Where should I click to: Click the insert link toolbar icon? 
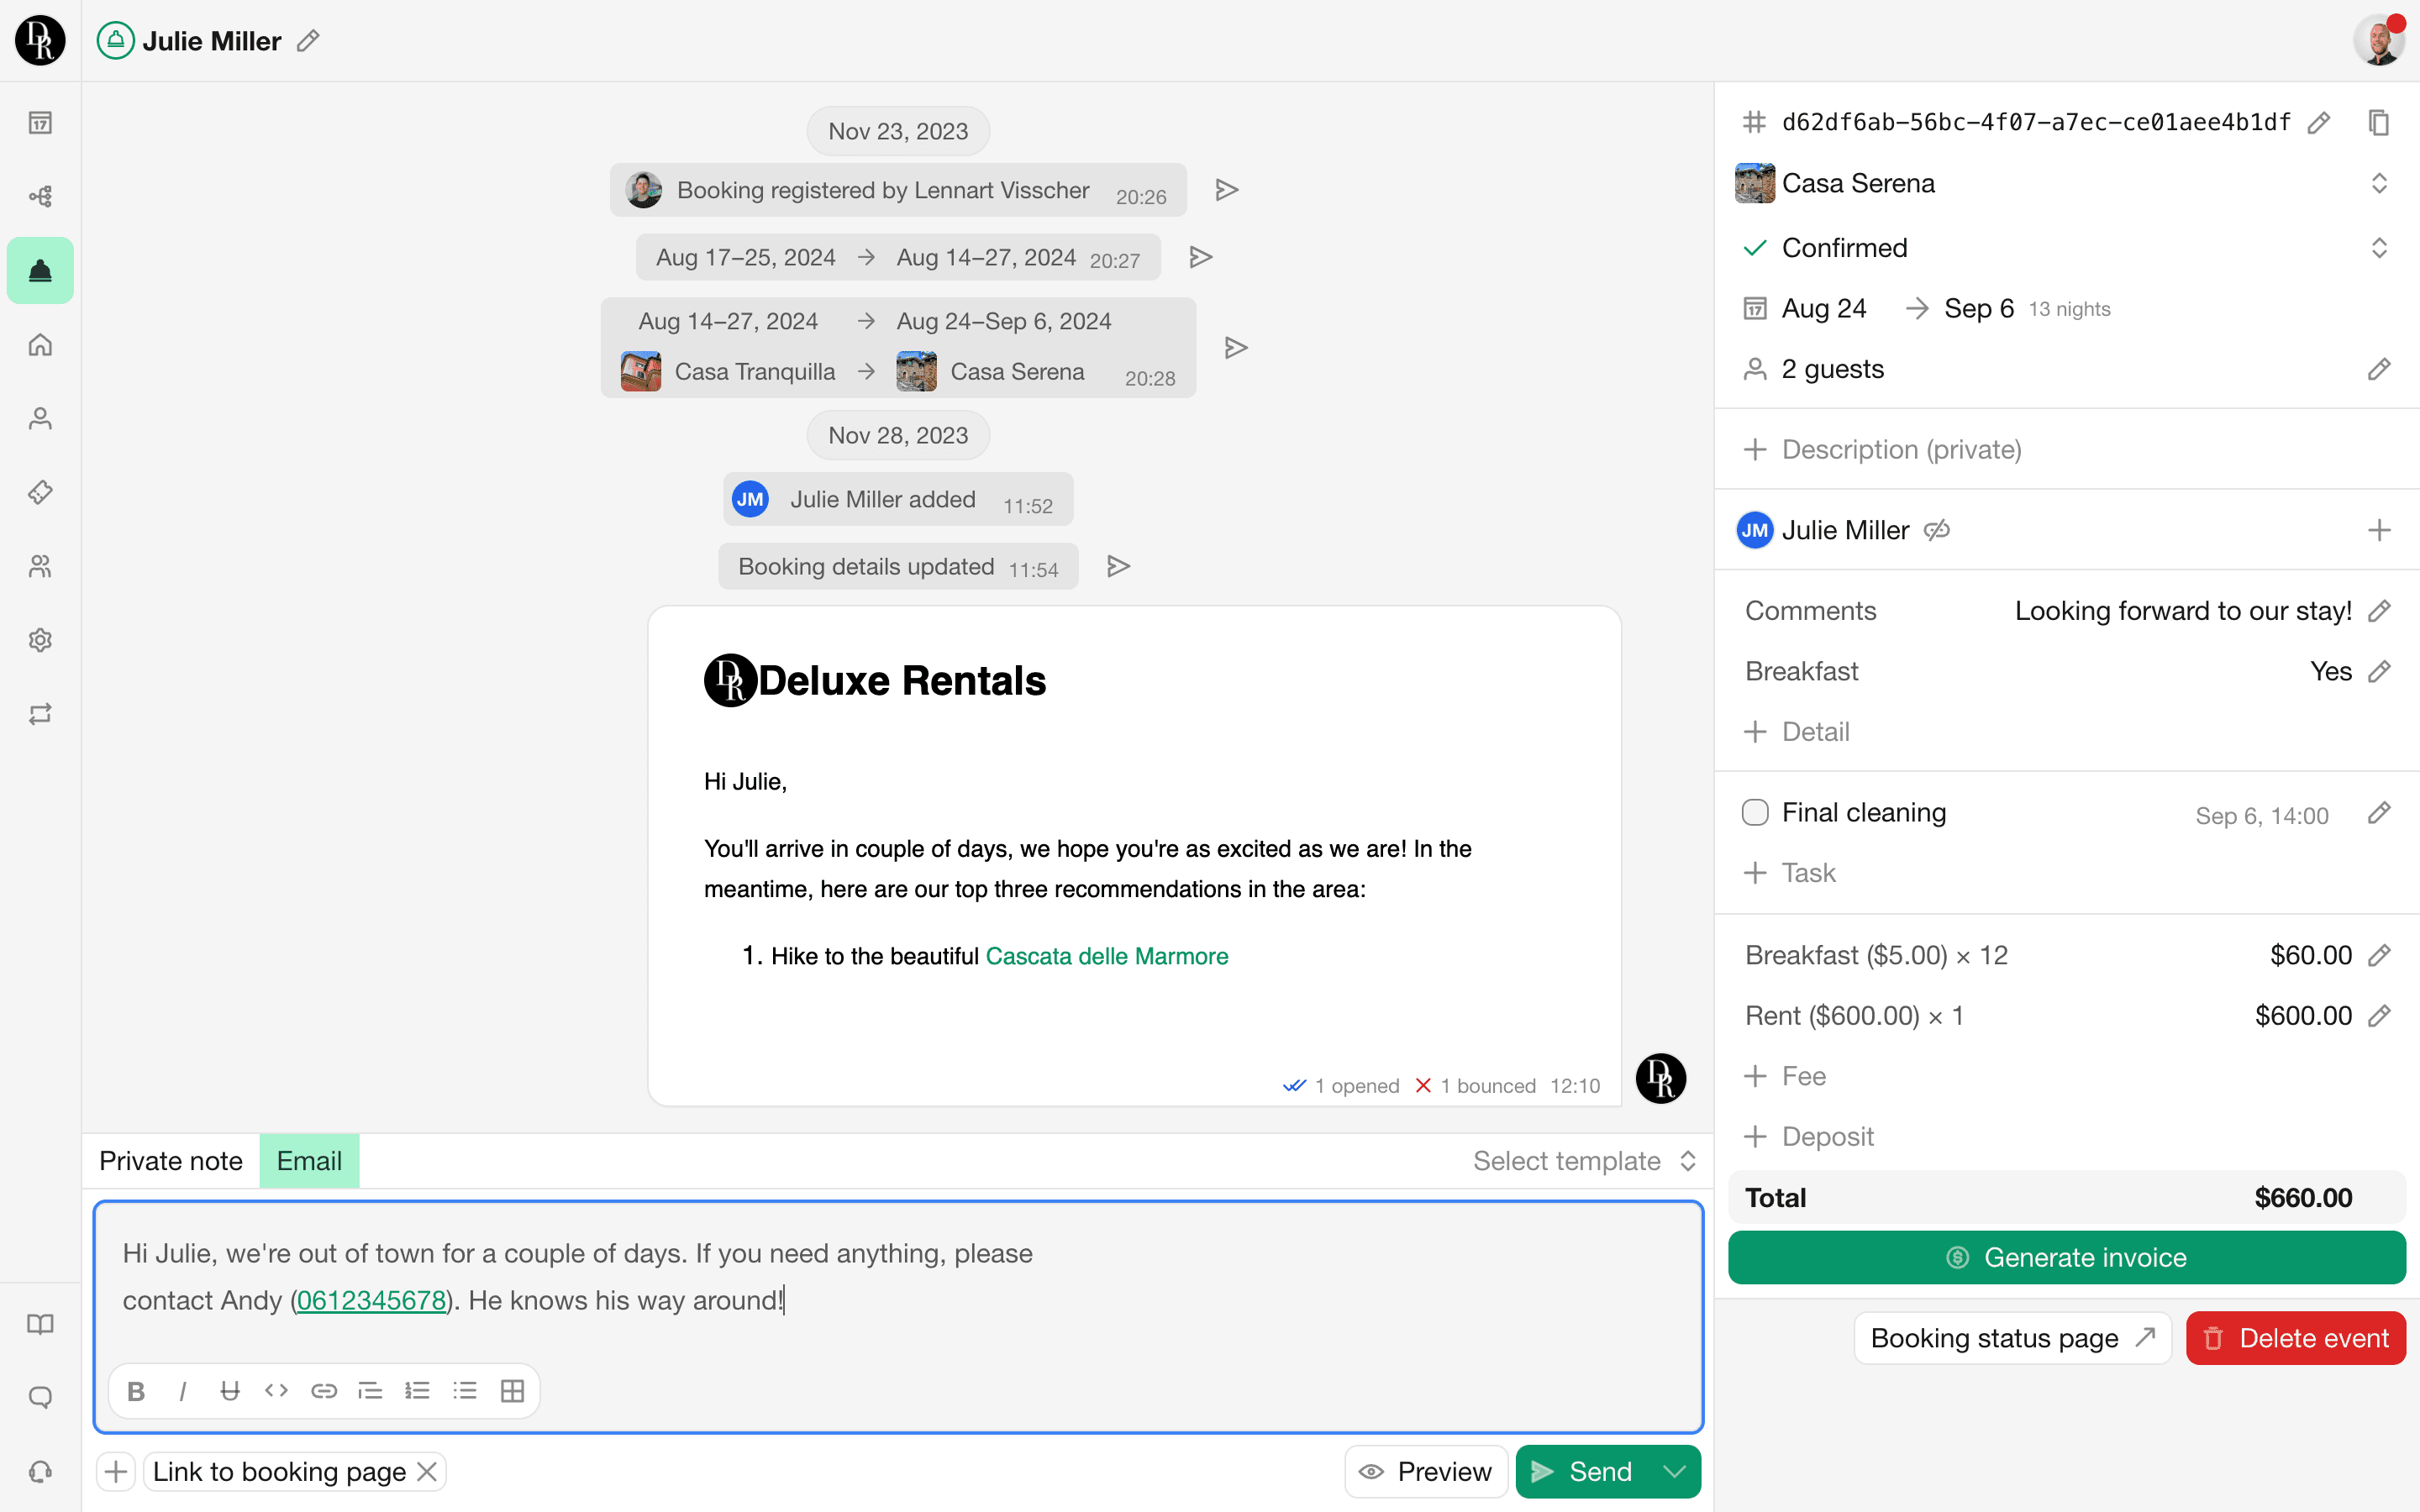point(324,1391)
